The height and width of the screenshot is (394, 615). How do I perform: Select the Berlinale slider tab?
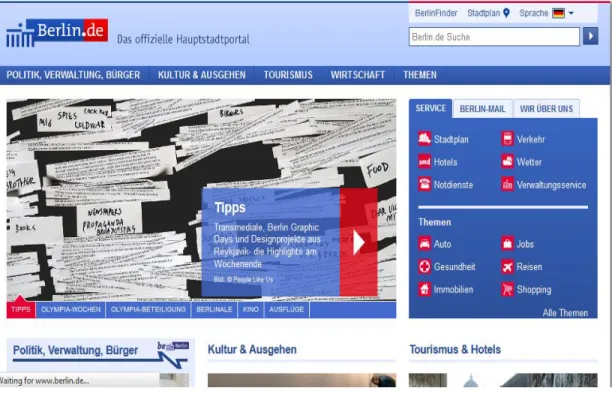[x=215, y=311]
